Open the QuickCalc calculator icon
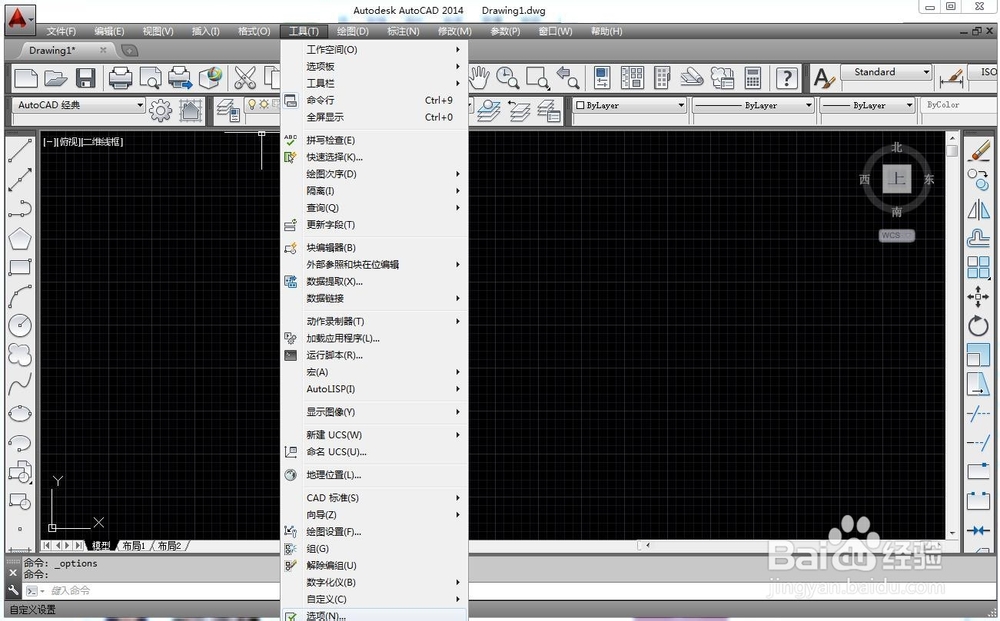The image size is (1000, 621). tap(753, 78)
